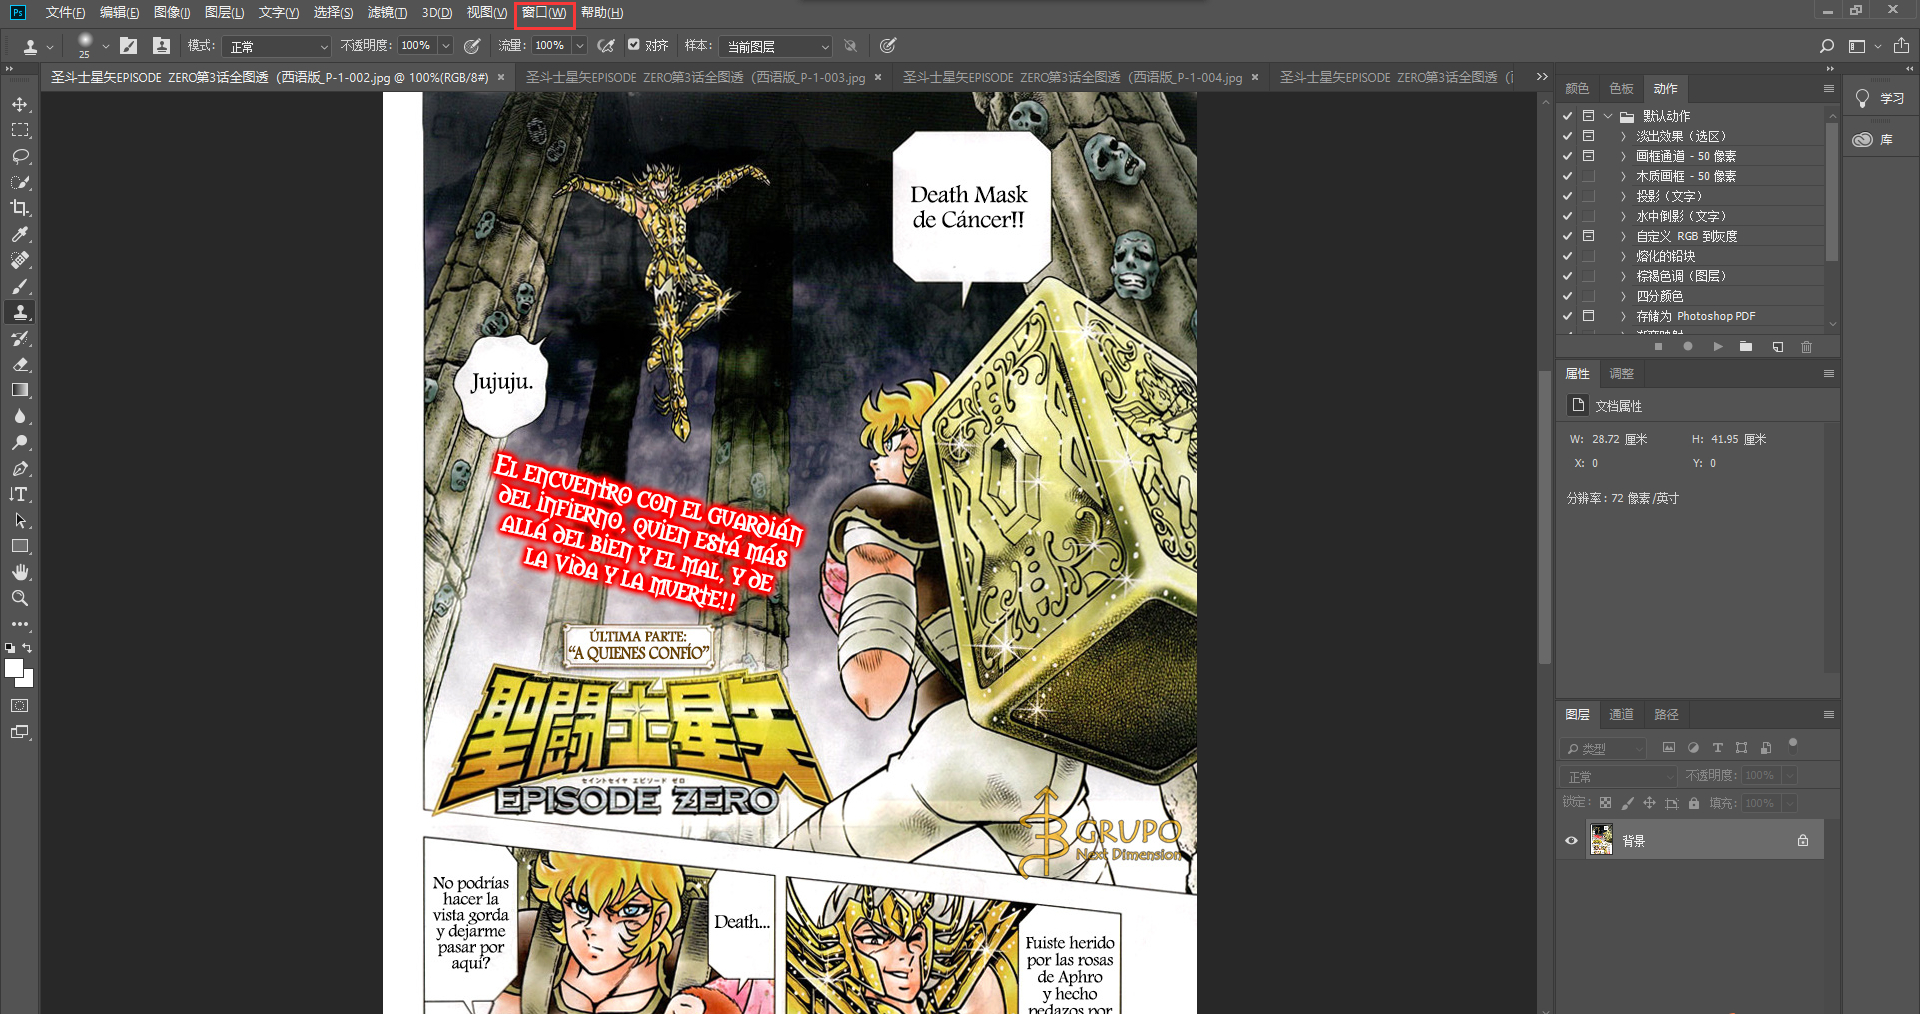Image resolution: width=1920 pixels, height=1014 pixels.
Task: Open the 学习 learn panel
Action: [1880, 98]
